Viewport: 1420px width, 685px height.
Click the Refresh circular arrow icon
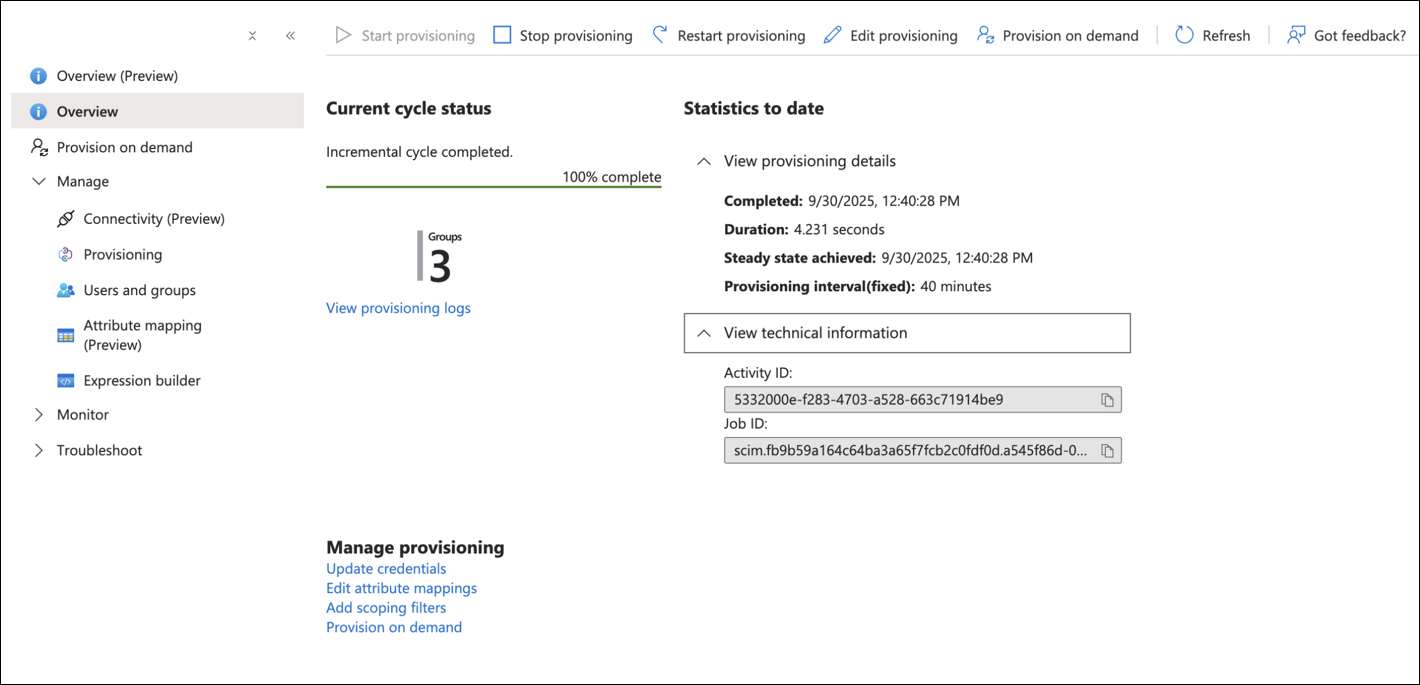click(1184, 36)
